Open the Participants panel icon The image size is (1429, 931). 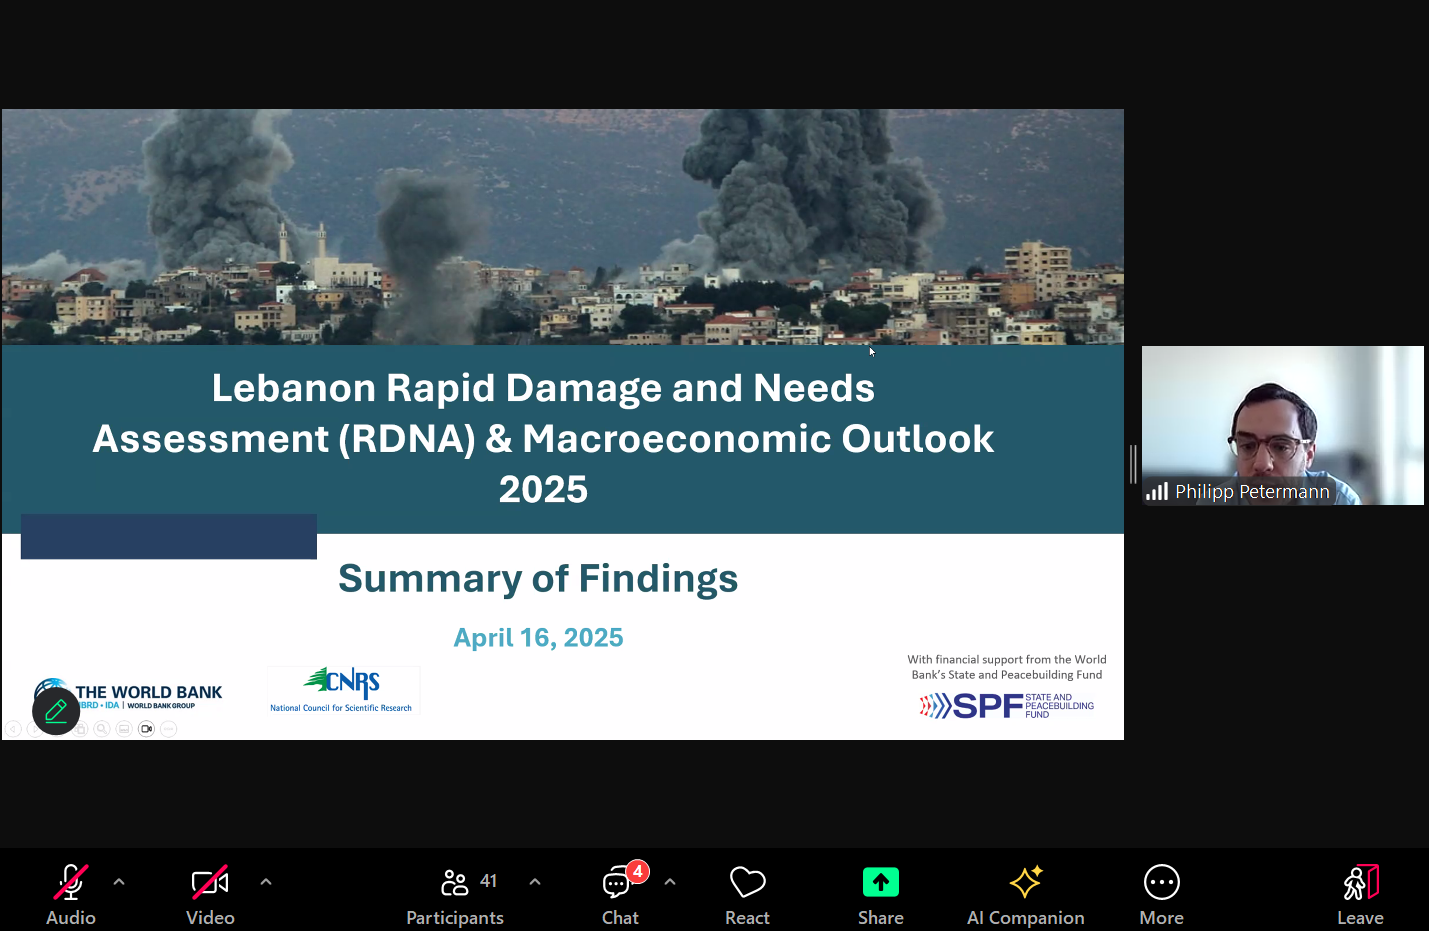[x=455, y=882]
